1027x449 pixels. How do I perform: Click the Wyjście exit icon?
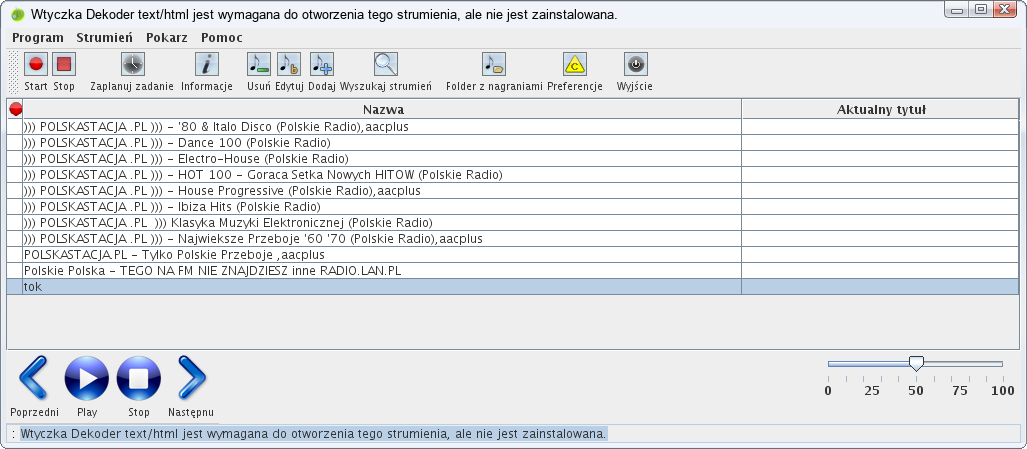coord(634,65)
